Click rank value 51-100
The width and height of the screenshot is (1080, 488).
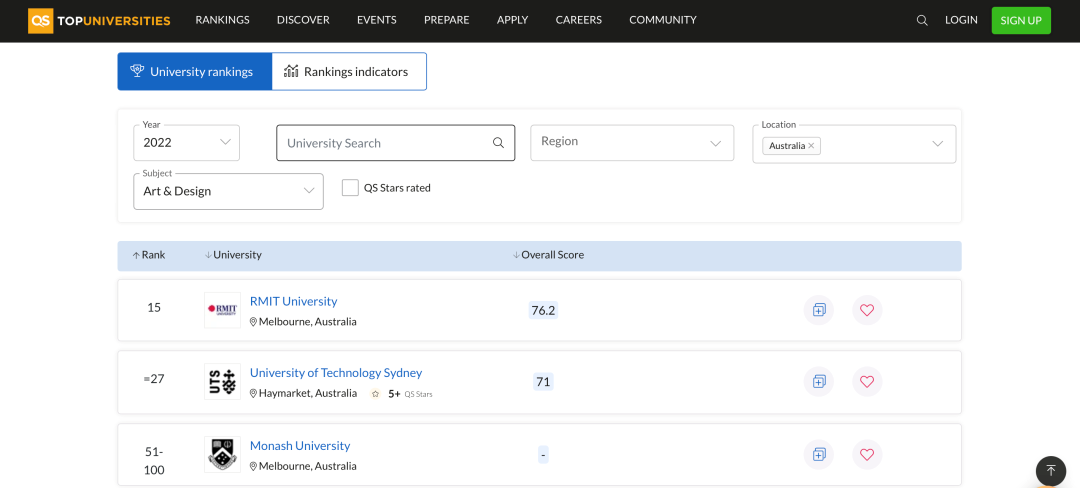click(x=154, y=461)
